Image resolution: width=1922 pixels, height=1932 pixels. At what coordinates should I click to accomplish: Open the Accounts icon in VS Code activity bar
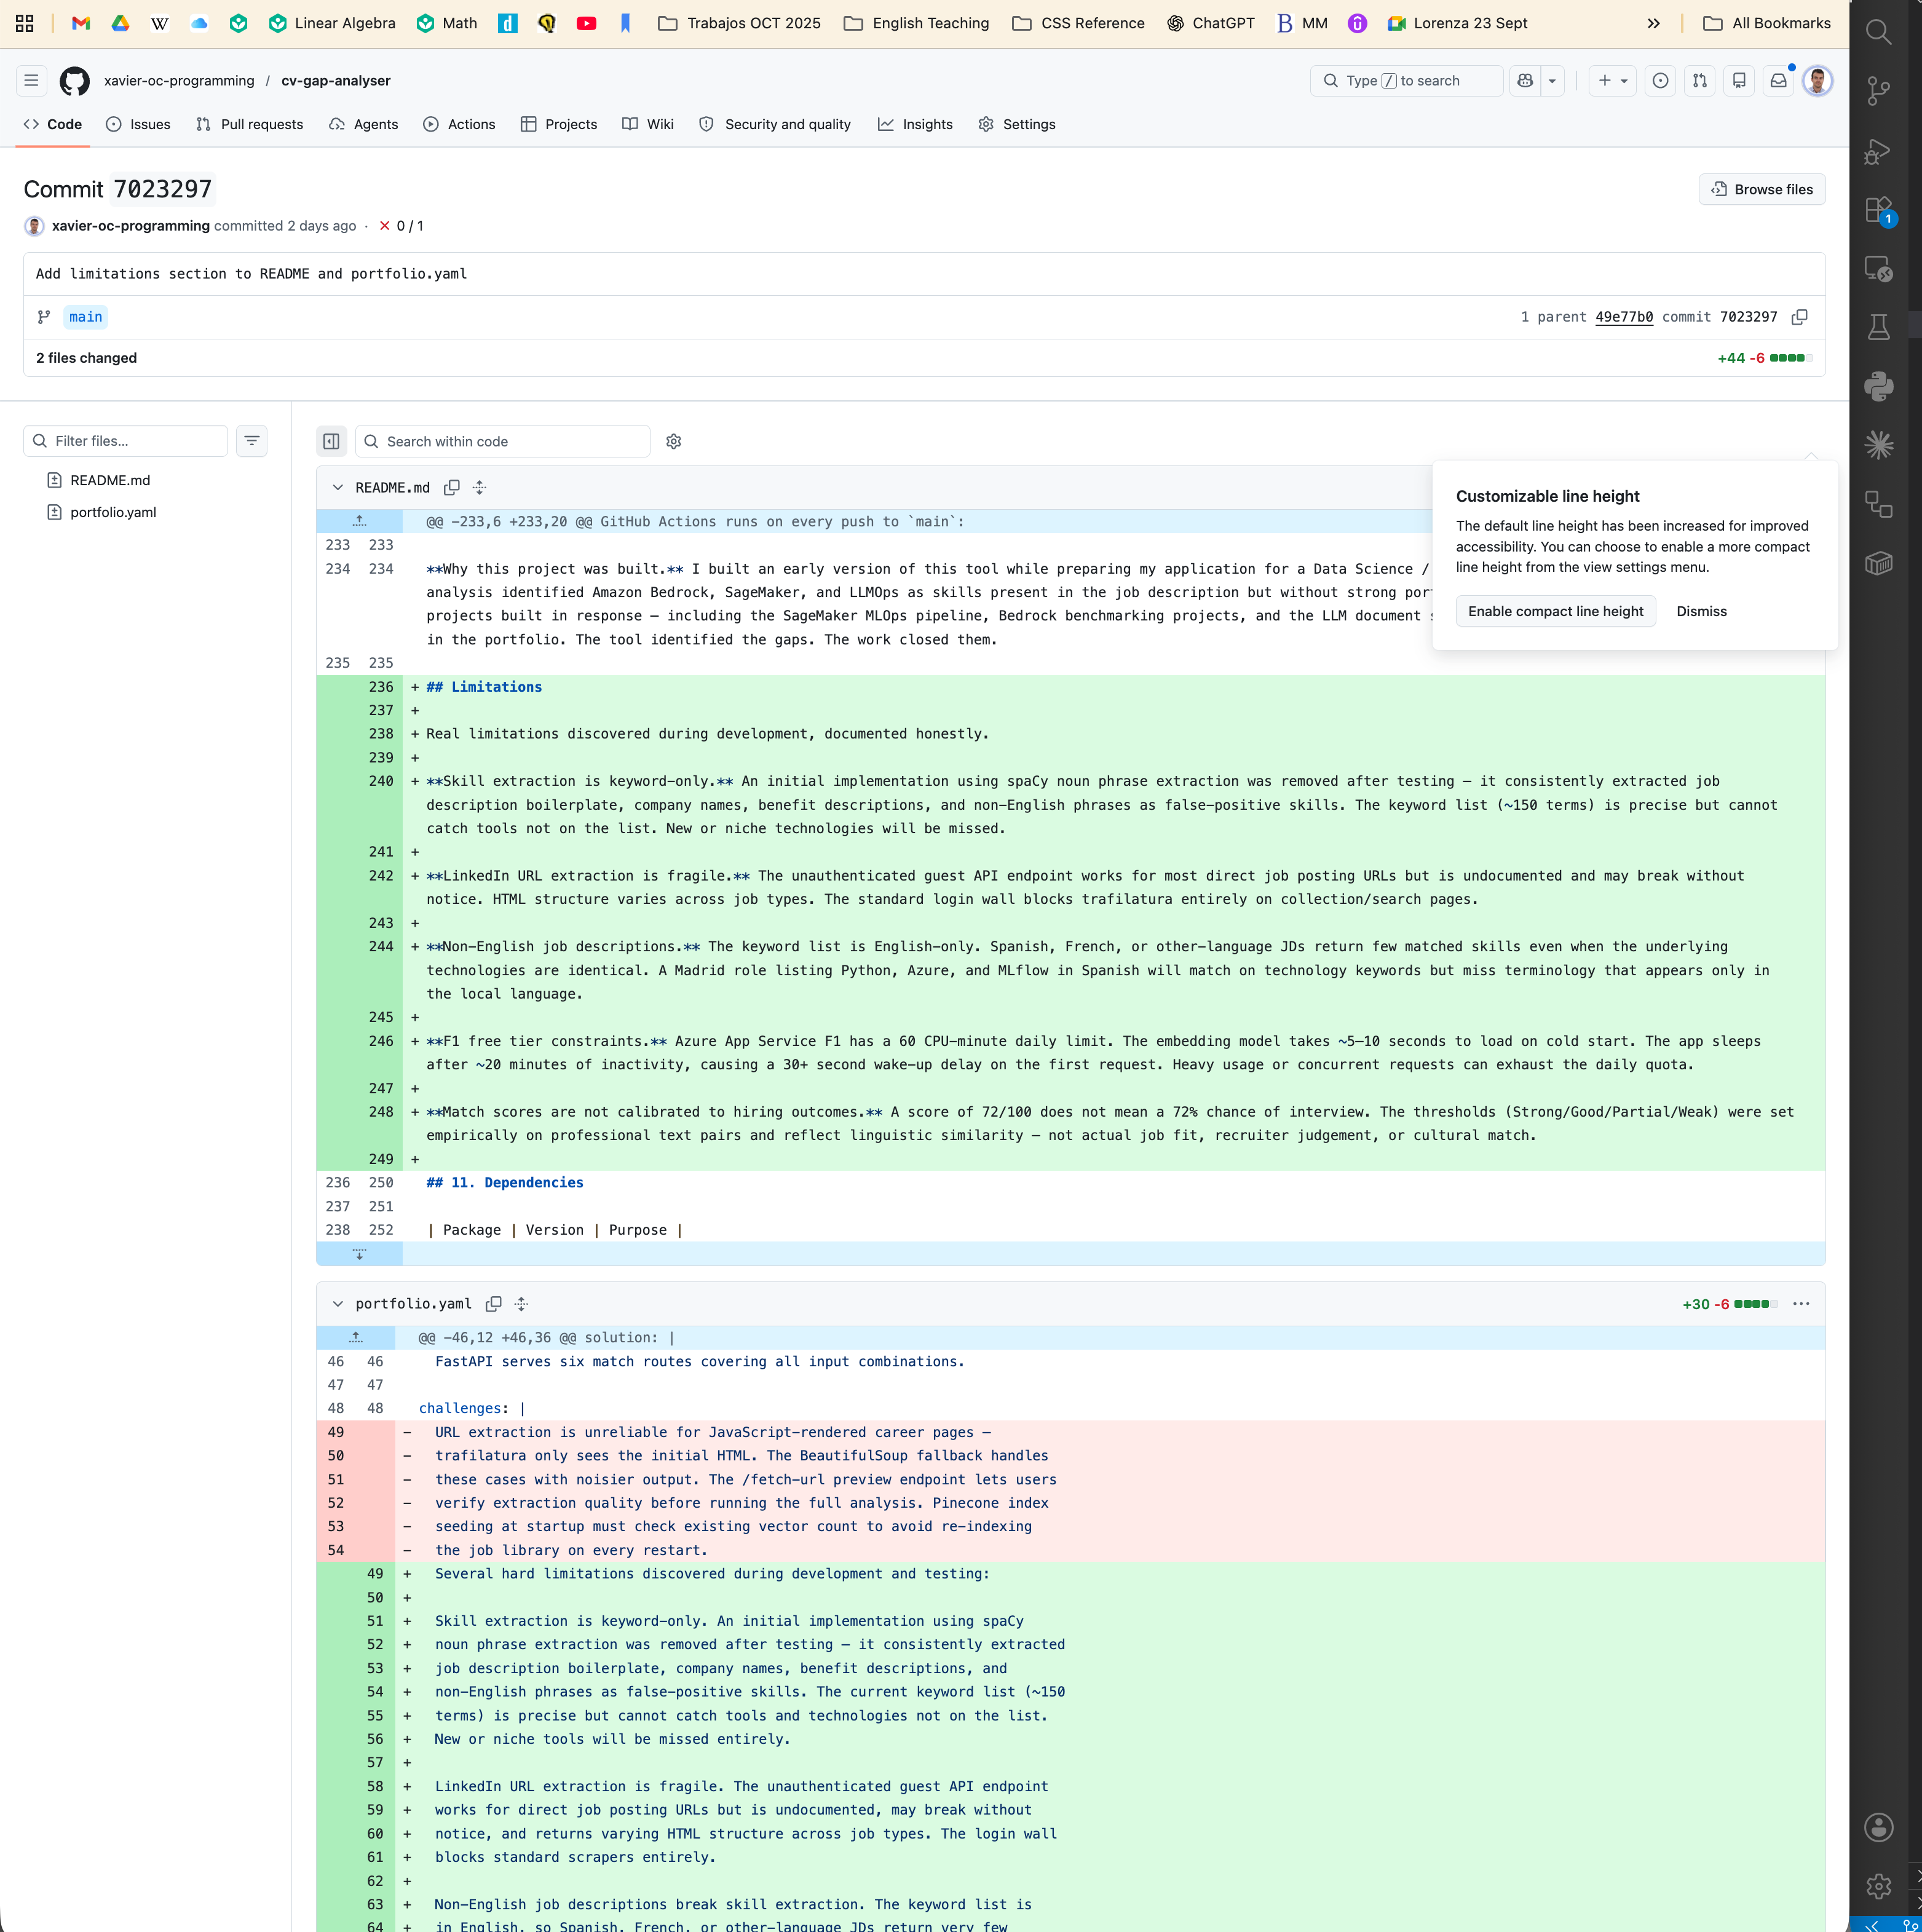coord(1879,1827)
